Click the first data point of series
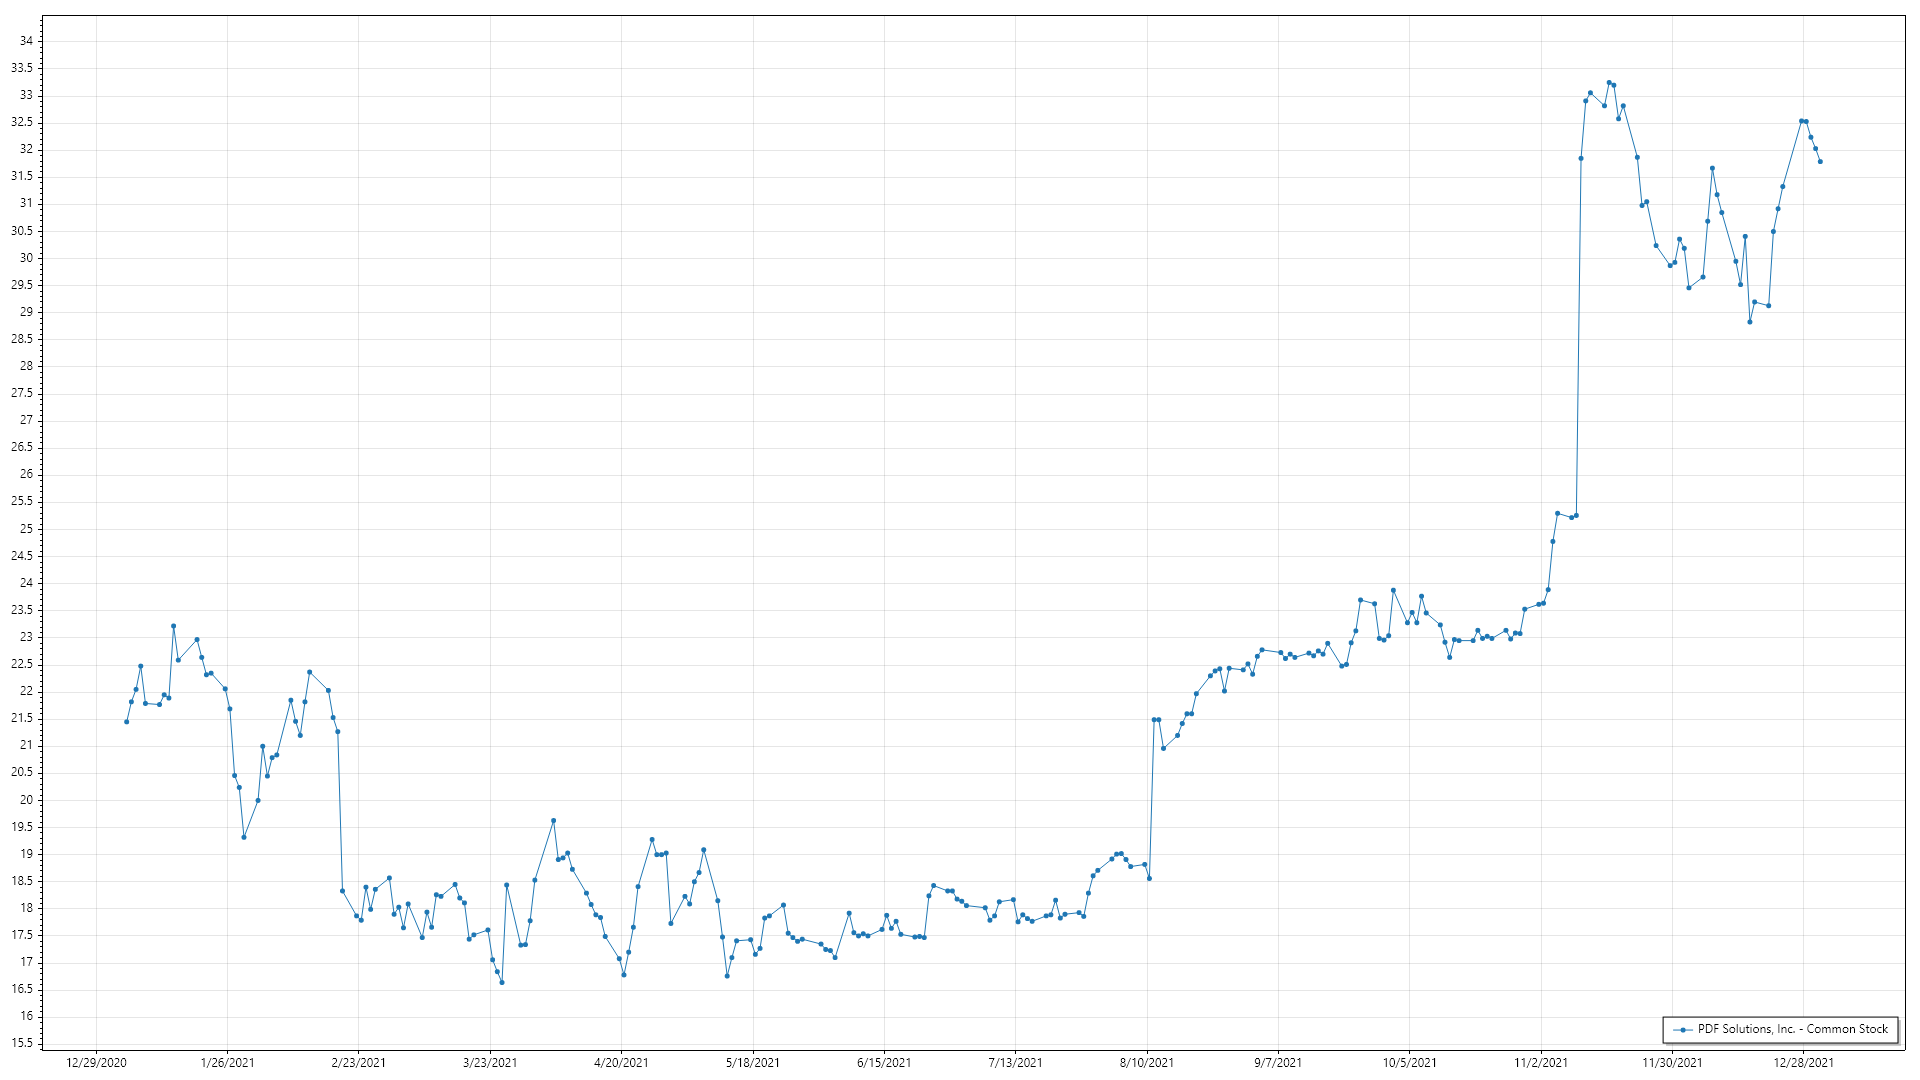The width and height of the screenshot is (1920, 1080). pyautogui.click(x=126, y=722)
